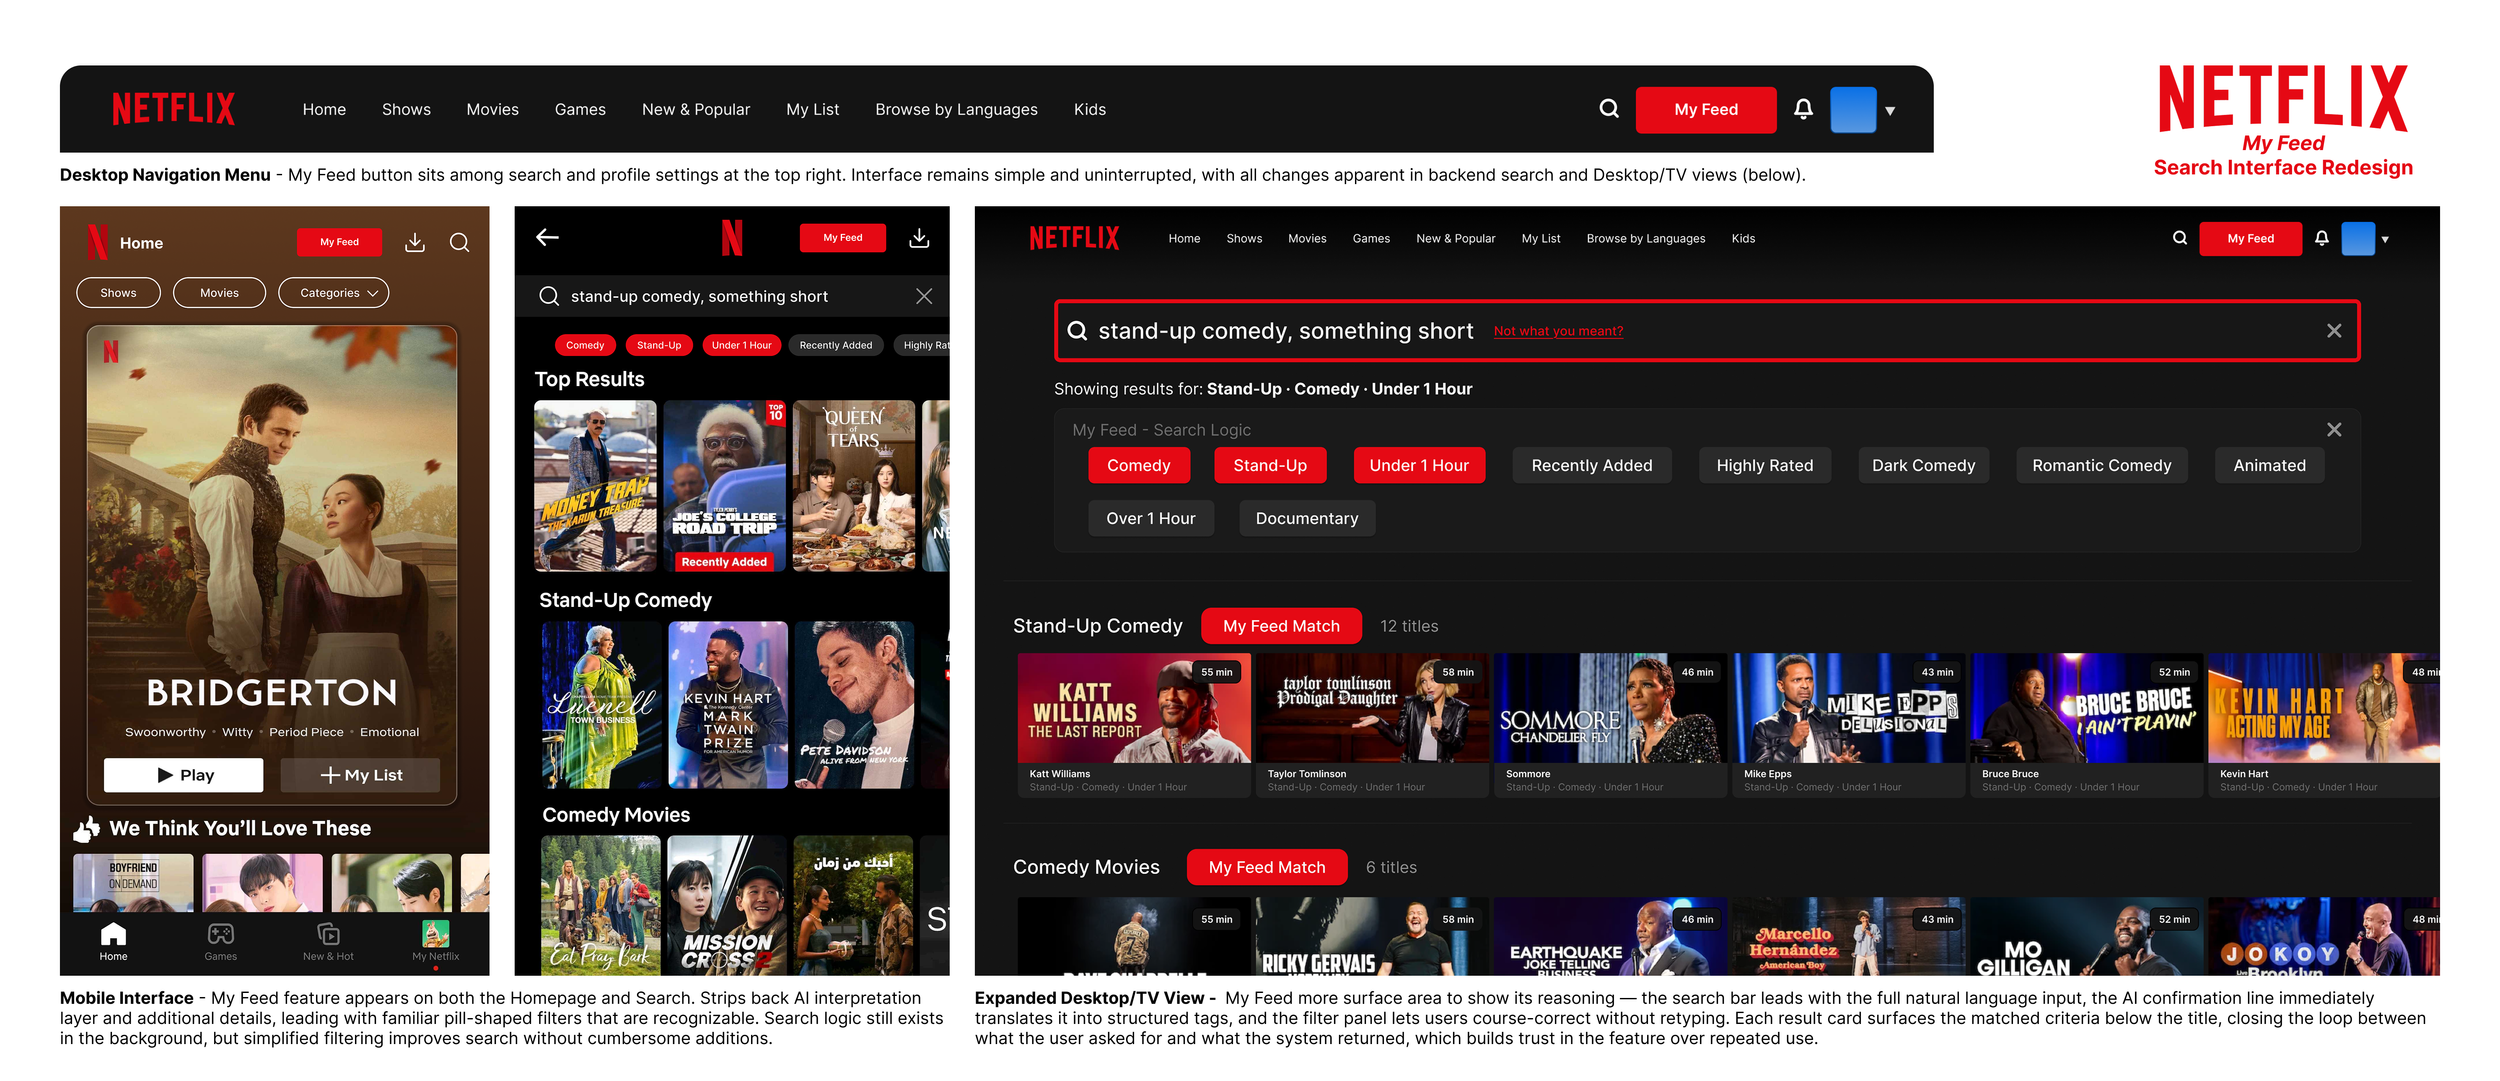
Task: Tap Home icon in mobile bottom bar
Action: pyautogui.click(x=113, y=942)
